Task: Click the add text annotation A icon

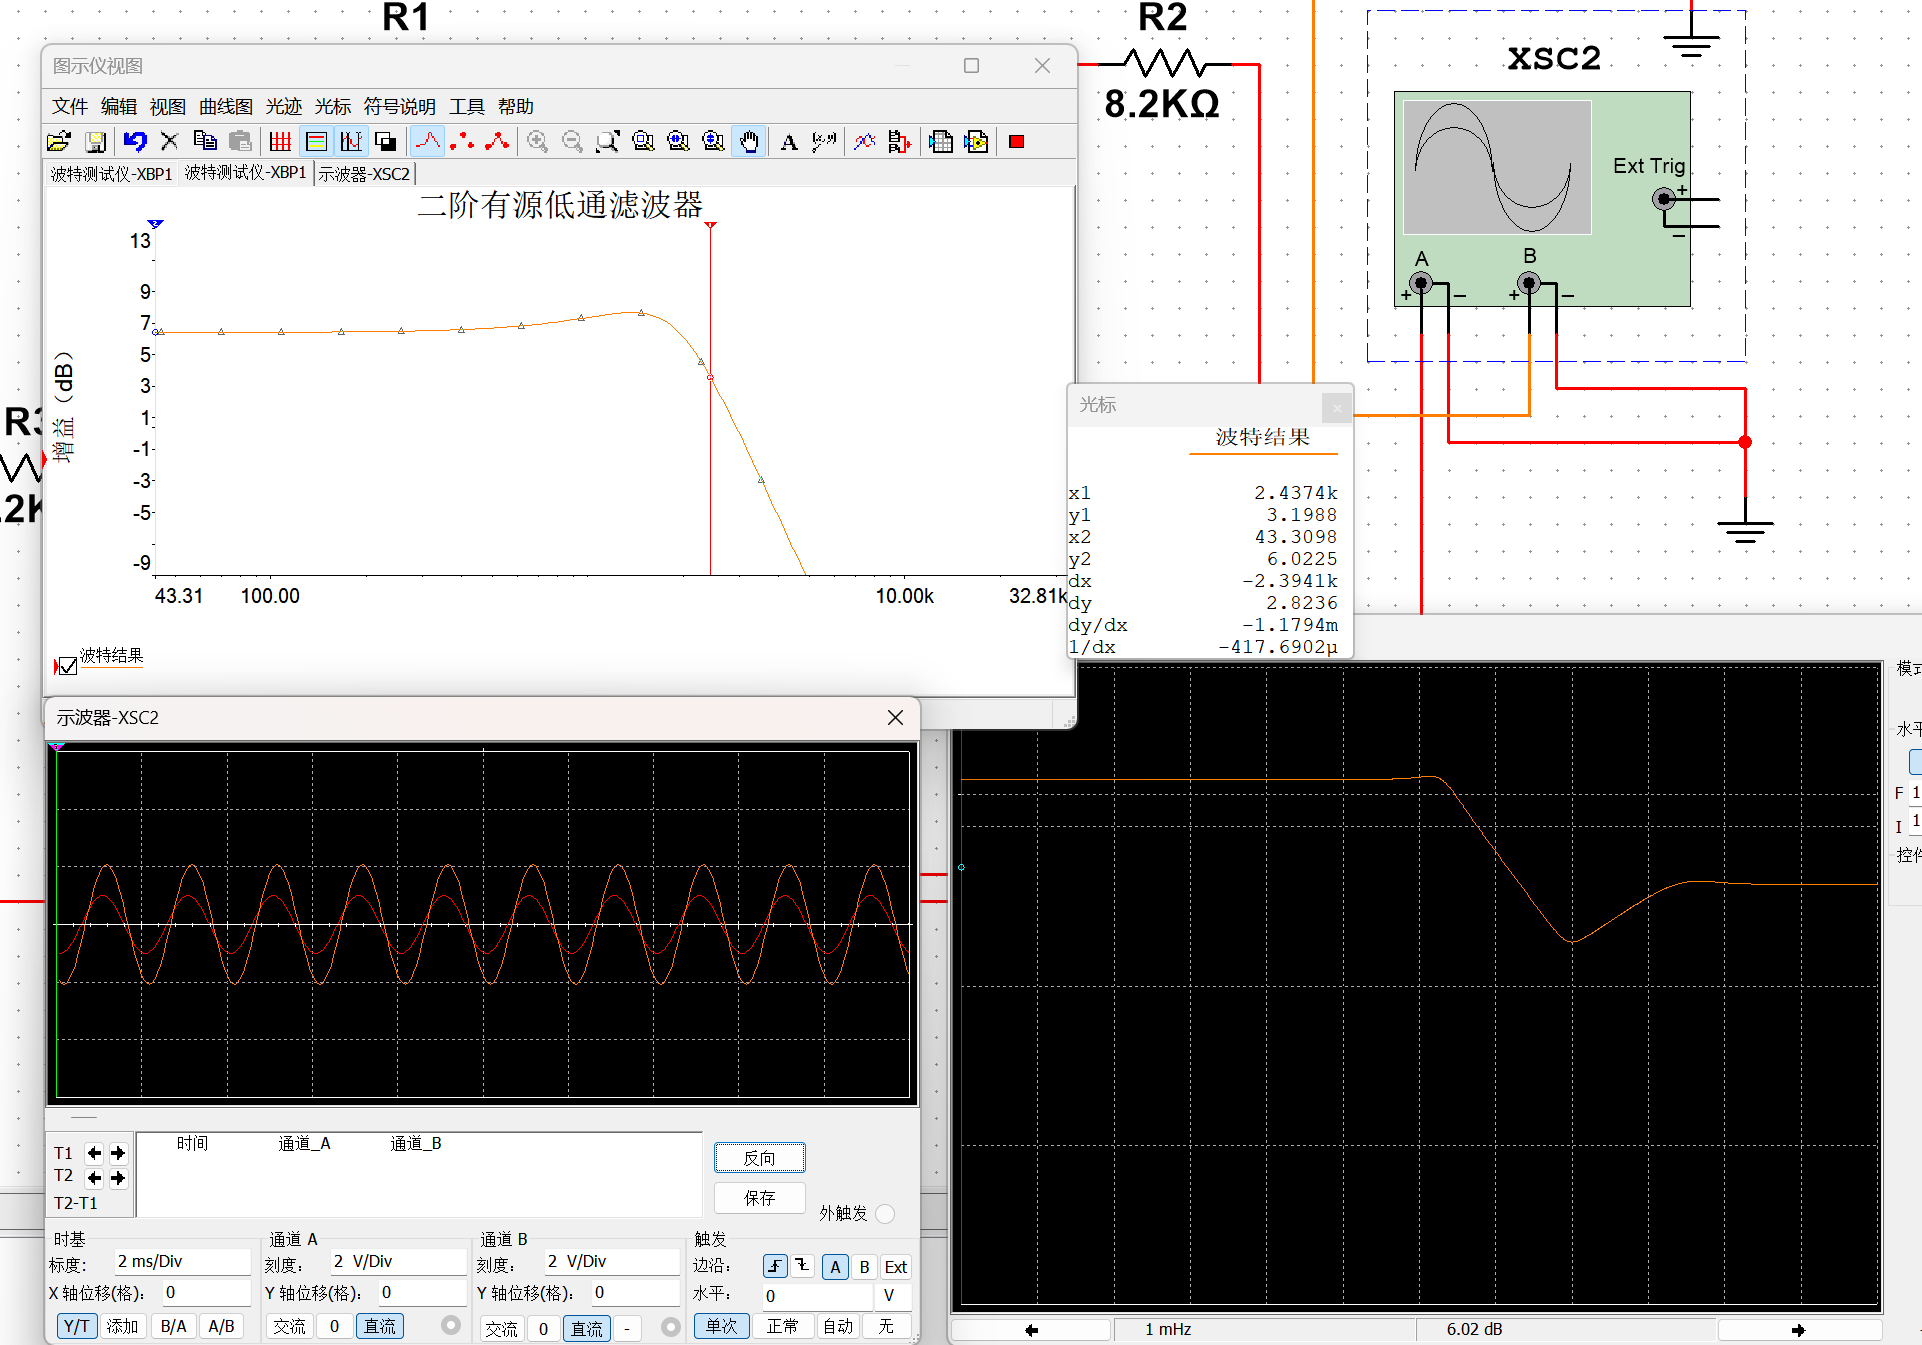Action: pyautogui.click(x=789, y=142)
